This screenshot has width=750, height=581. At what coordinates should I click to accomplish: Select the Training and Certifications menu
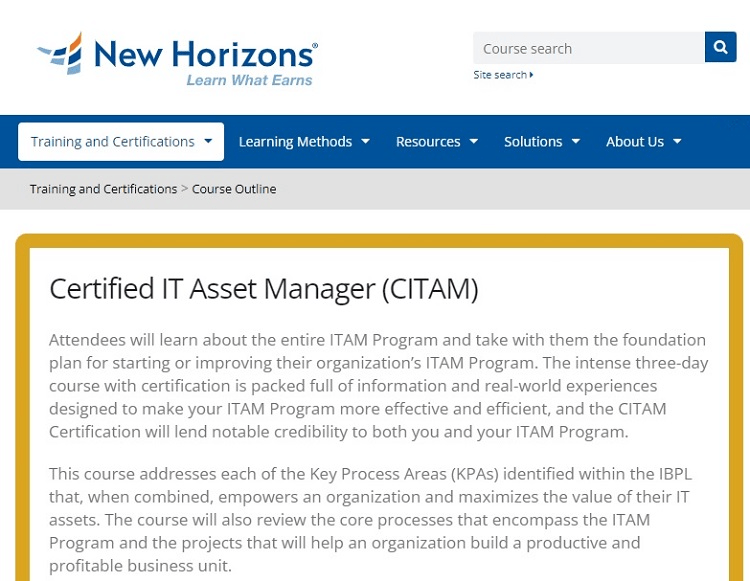pyautogui.click(x=121, y=142)
